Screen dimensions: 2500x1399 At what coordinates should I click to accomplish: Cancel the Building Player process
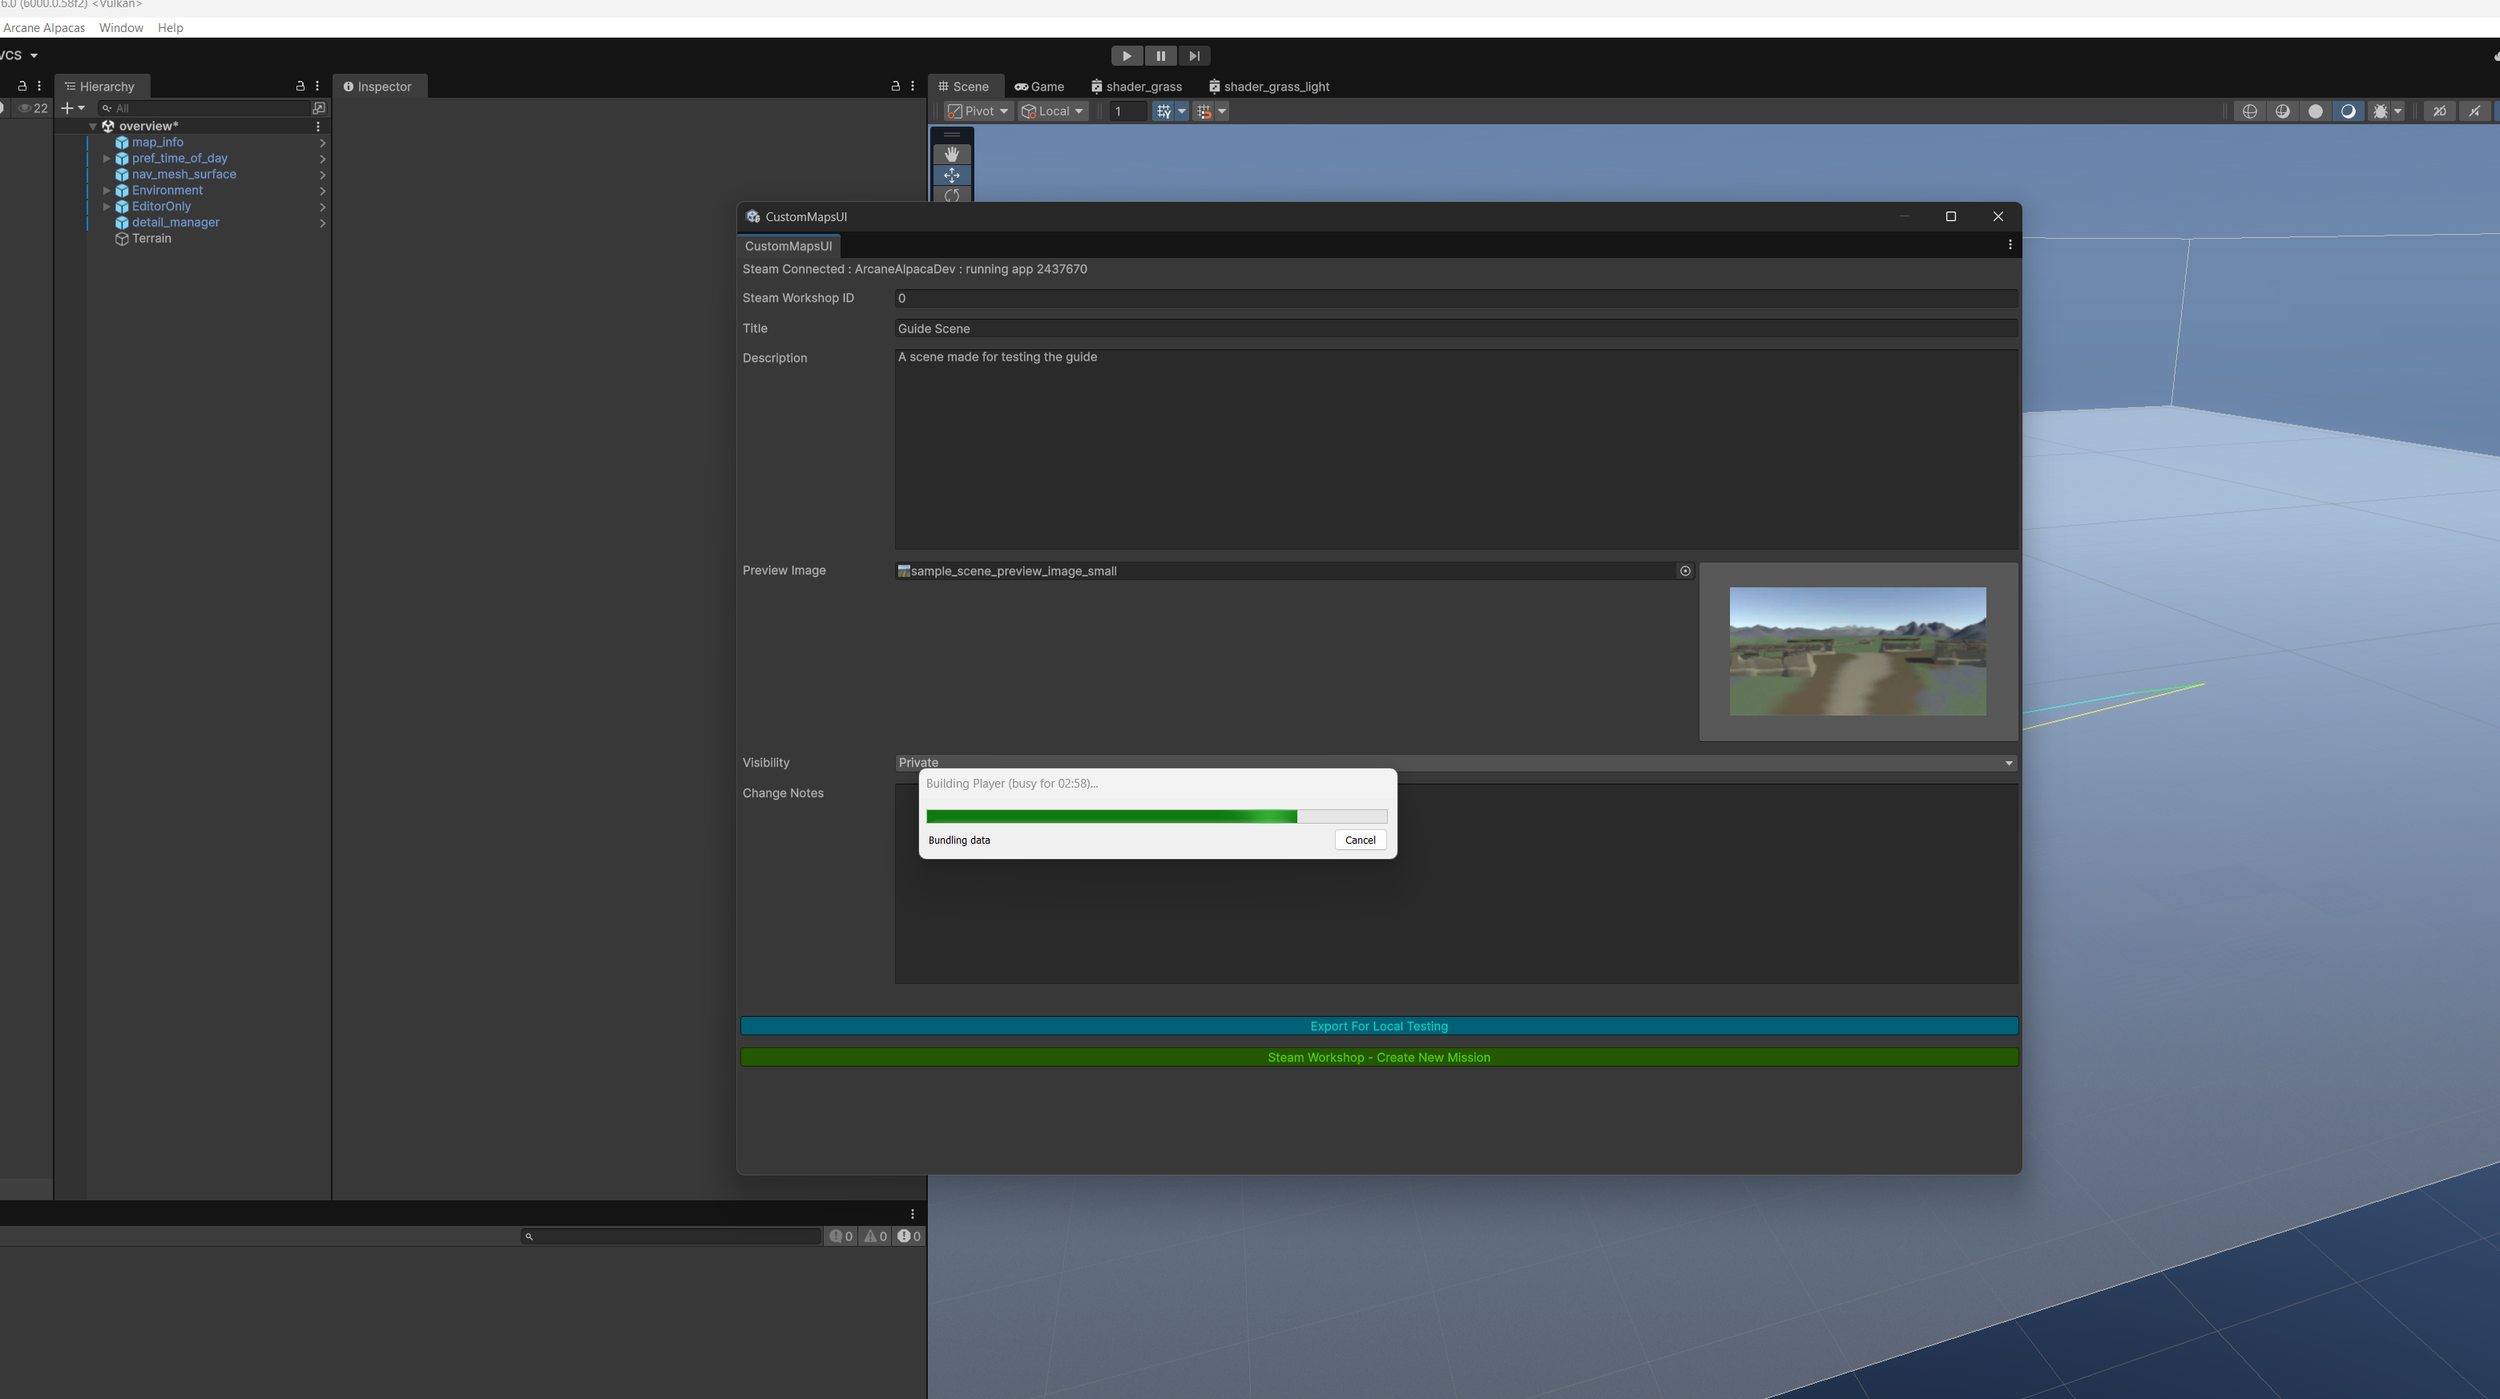tap(1359, 840)
